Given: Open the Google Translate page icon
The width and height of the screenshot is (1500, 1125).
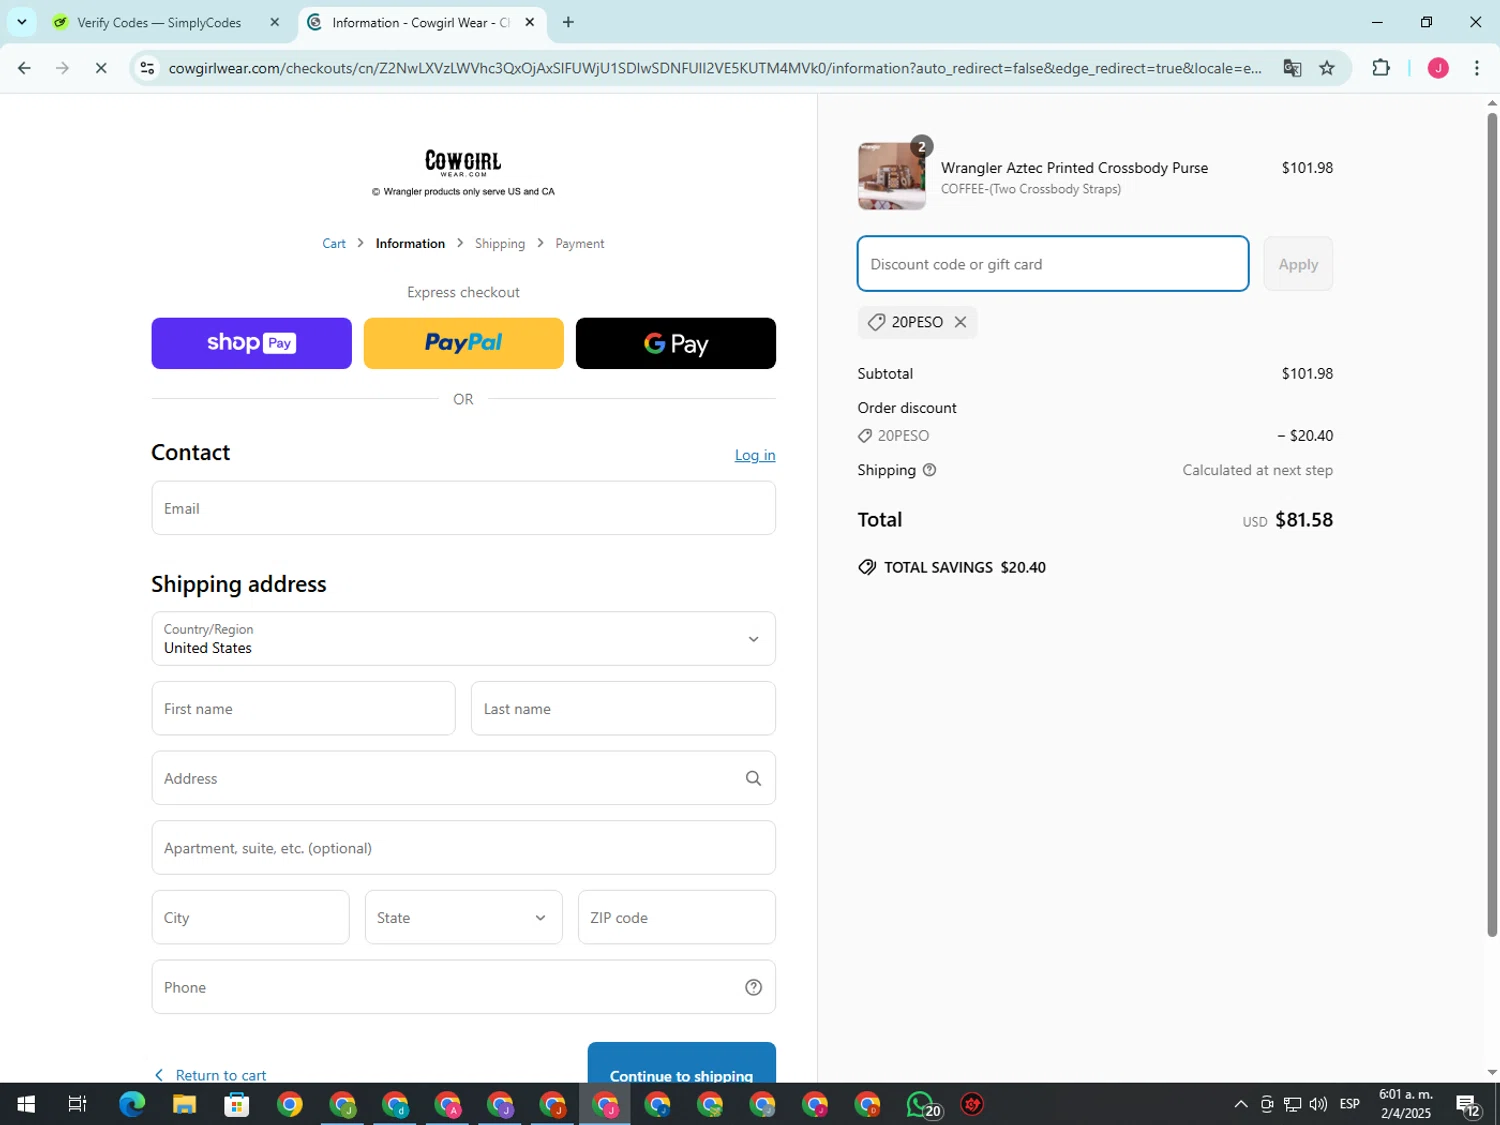Looking at the screenshot, I should 1292,68.
